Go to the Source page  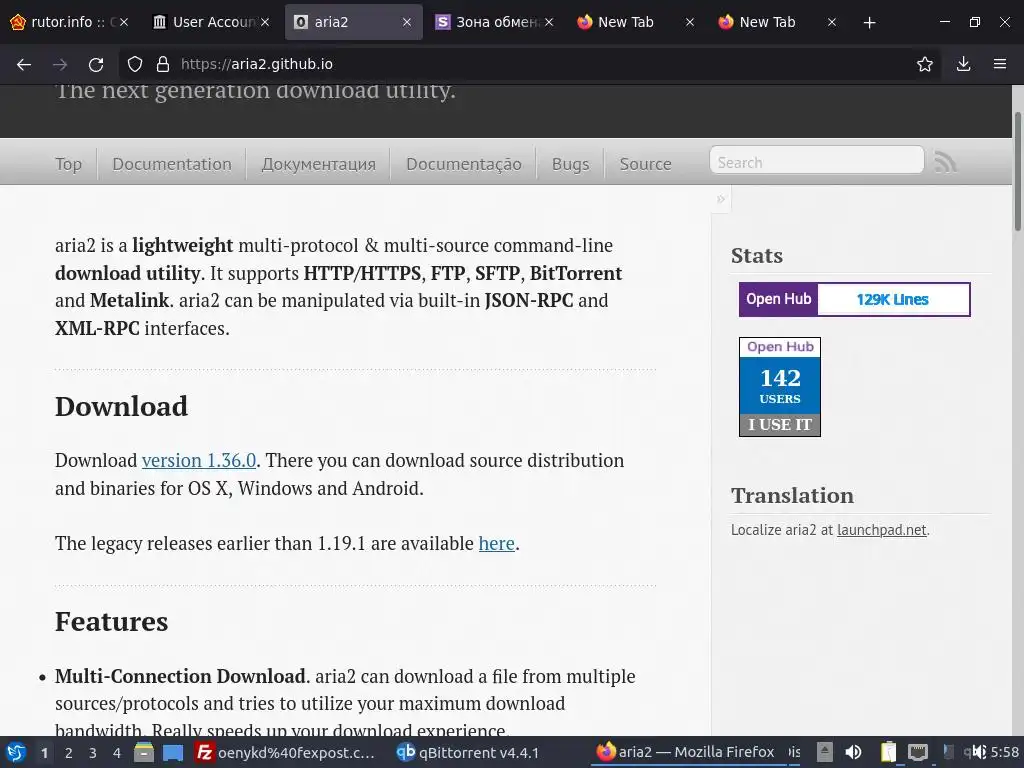click(x=645, y=163)
